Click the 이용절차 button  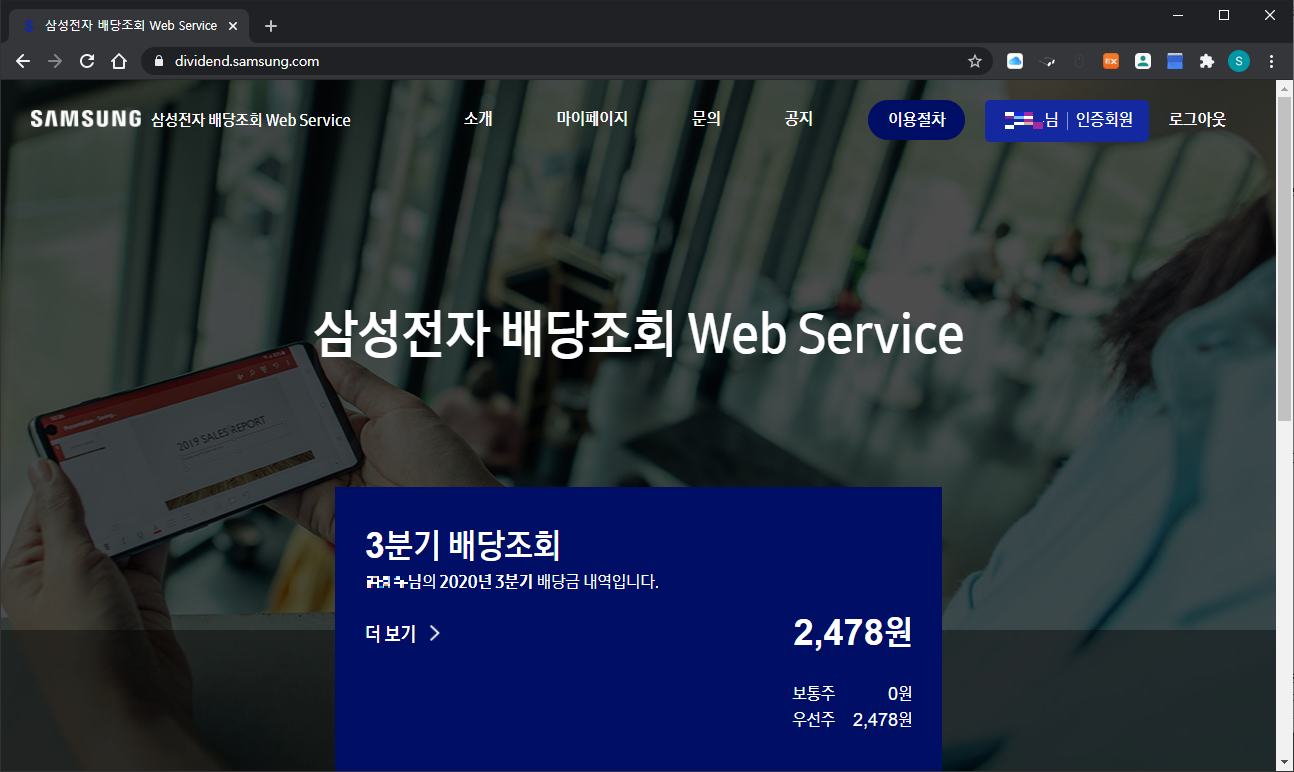[x=916, y=120]
